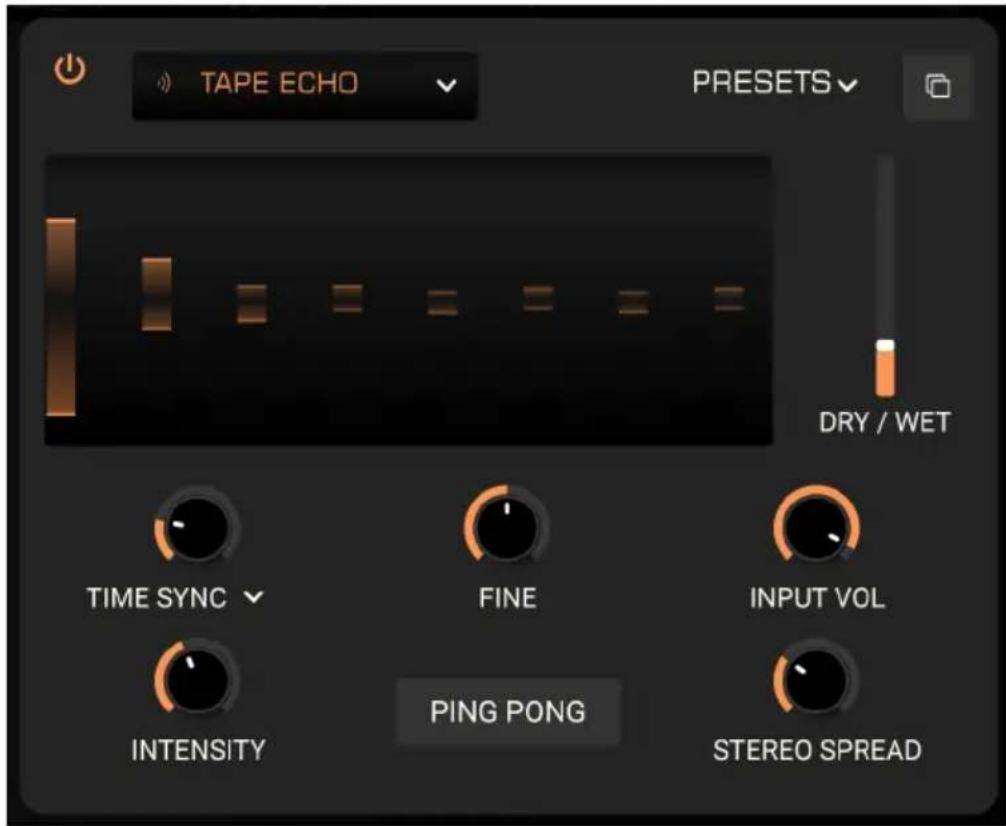Viewport: 1006px width, 826px height.
Task: Click the INPUT VOL knob
Action: 816,526
